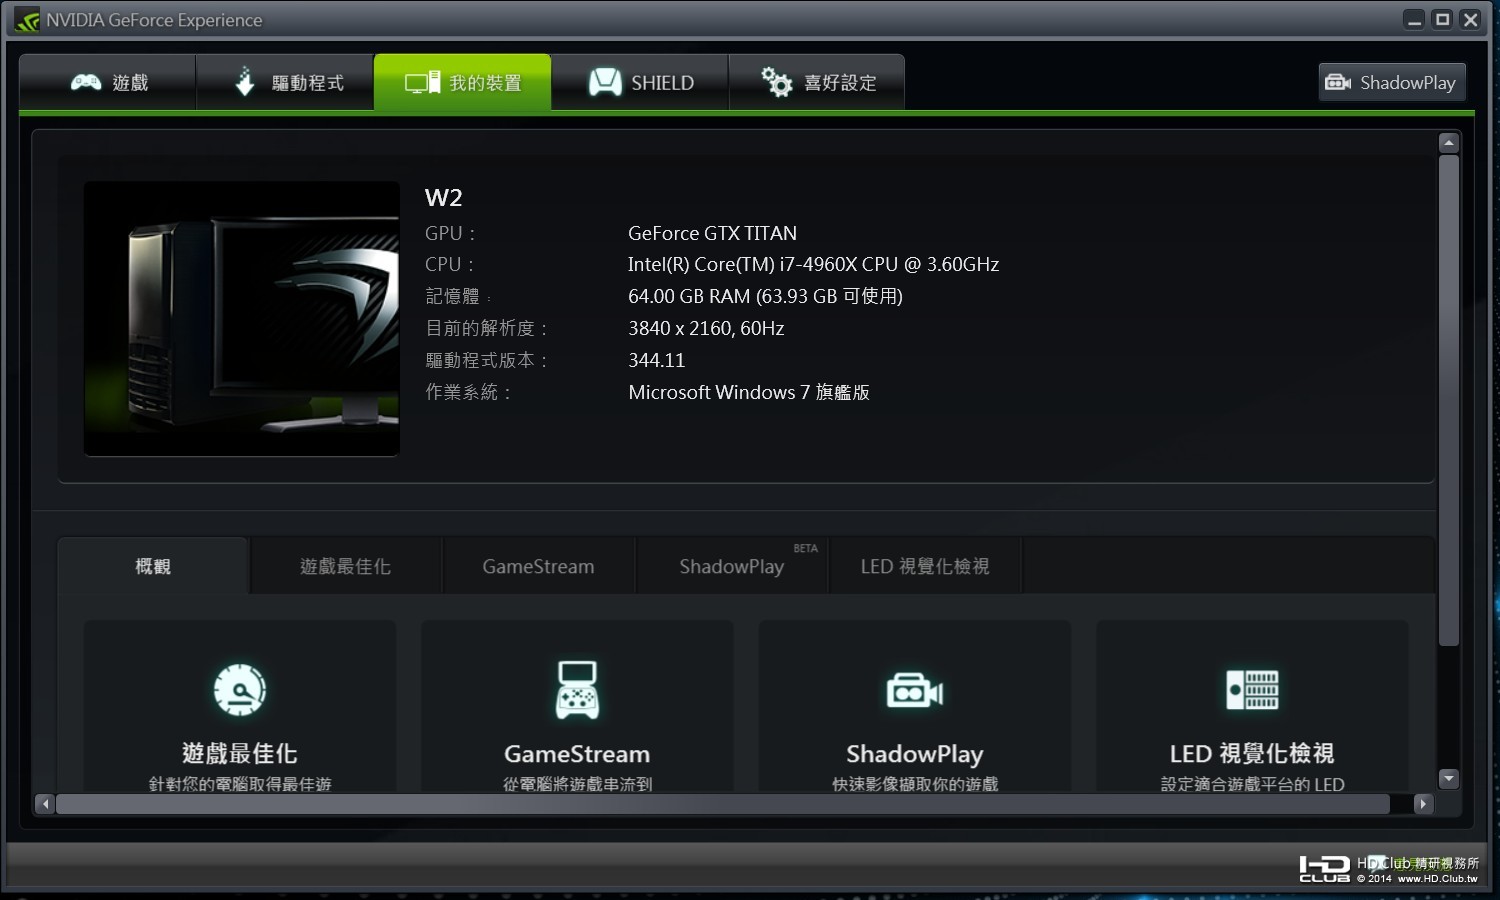Click the monitor icon on 我的裝置 tab

click(x=422, y=82)
